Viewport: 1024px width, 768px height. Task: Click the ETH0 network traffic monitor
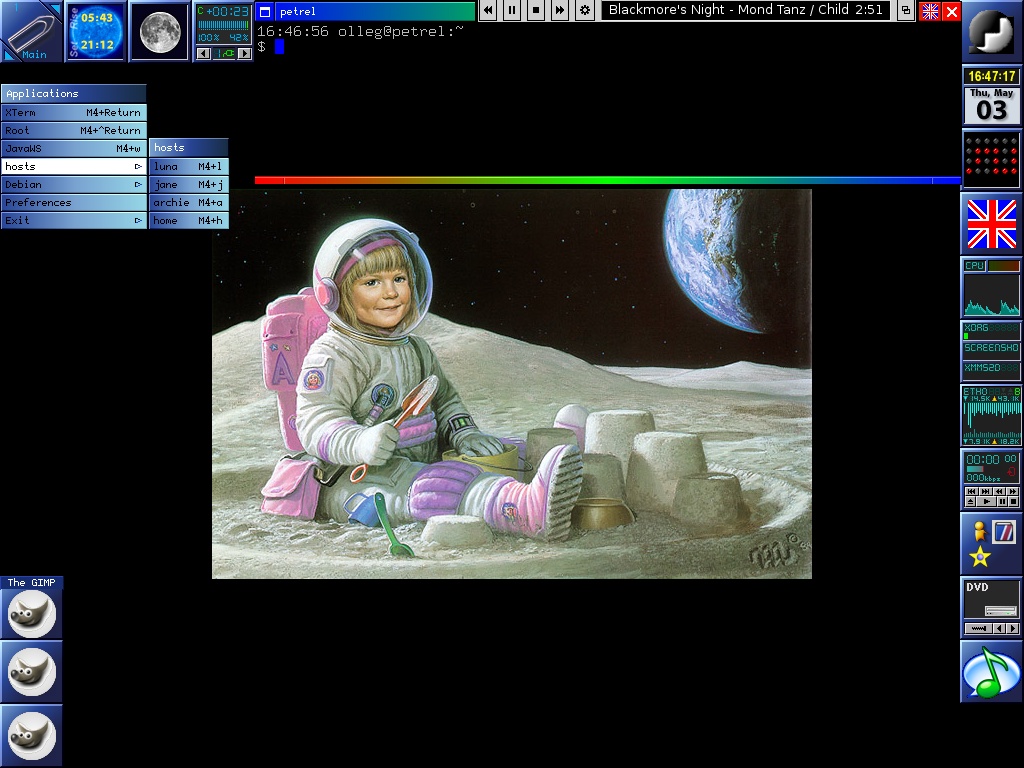pyautogui.click(x=991, y=416)
